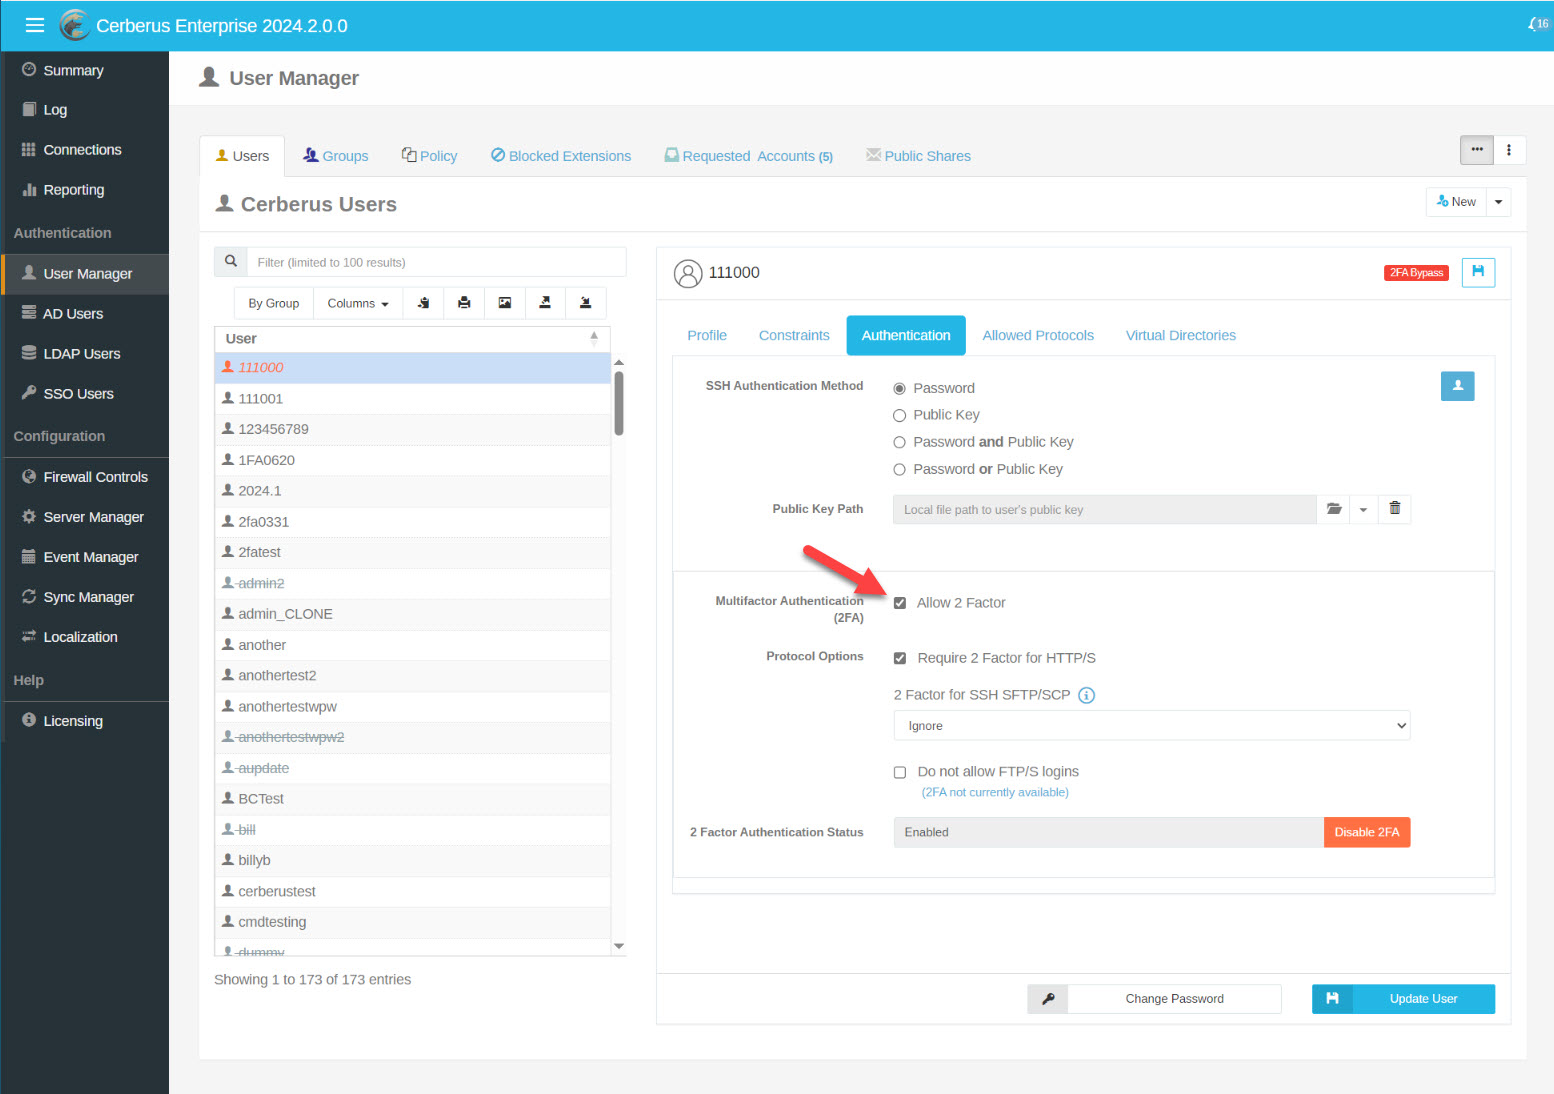The image size is (1554, 1094).
Task: Select Password and Public Key method
Action: tap(899, 442)
